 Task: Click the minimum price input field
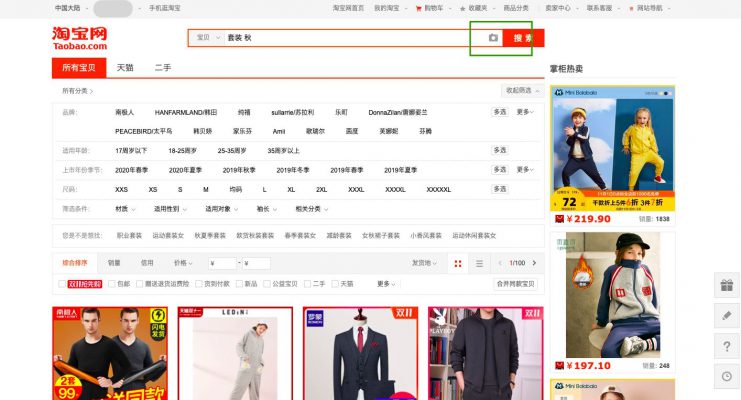[222, 263]
